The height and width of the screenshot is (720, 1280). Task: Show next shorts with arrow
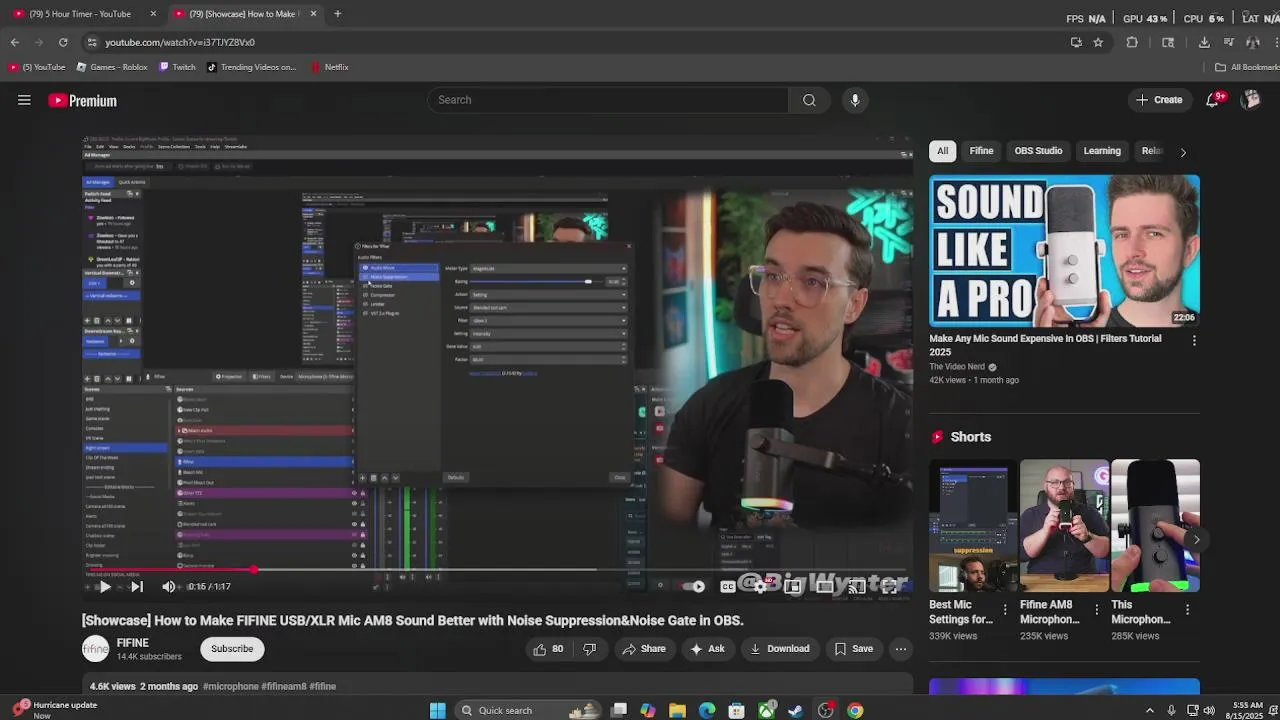pyautogui.click(x=1196, y=540)
